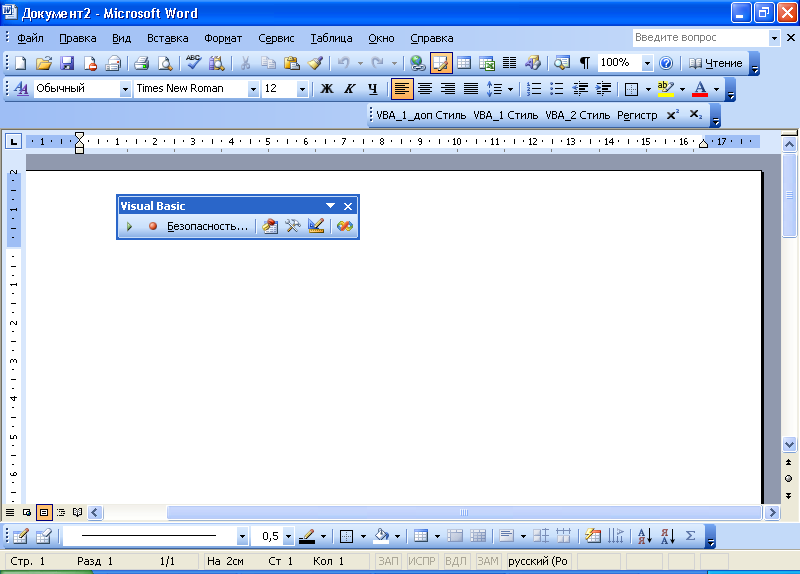Open Print Preview
The width and height of the screenshot is (800, 574).
coord(165,63)
